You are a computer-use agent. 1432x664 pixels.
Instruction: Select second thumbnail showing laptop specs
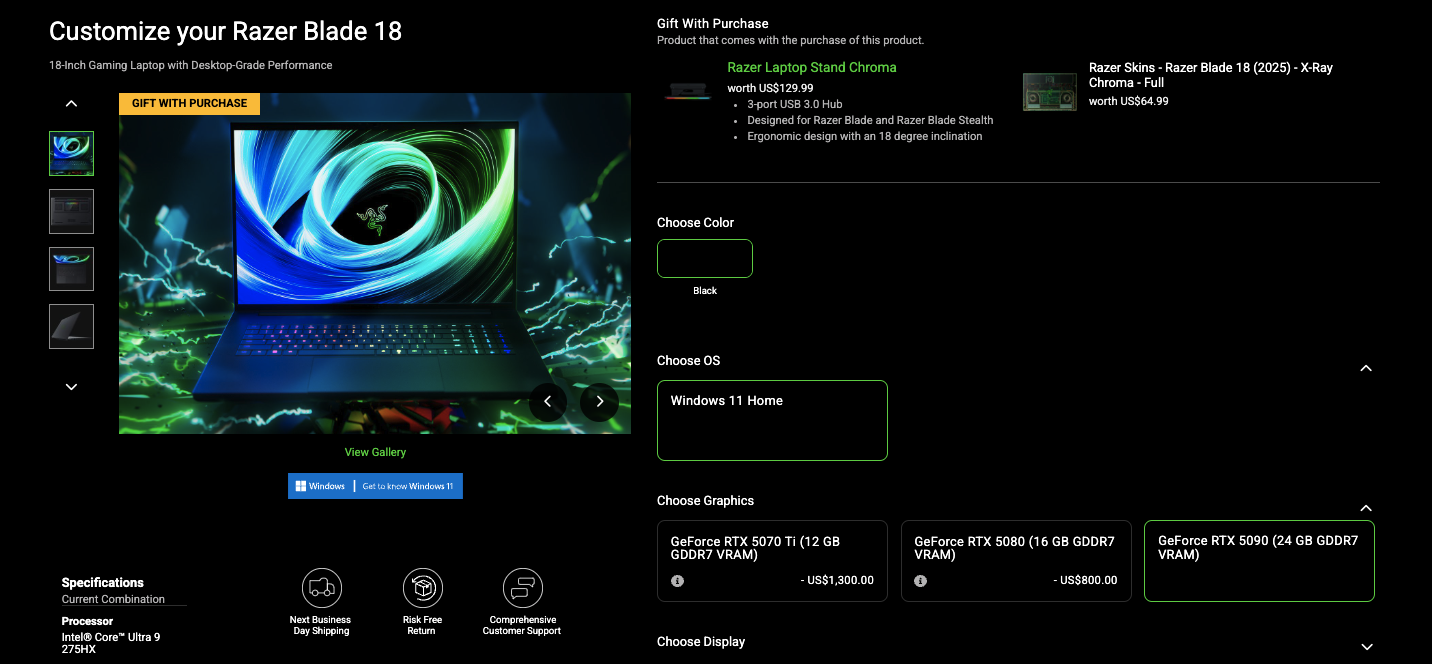tap(71, 211)
